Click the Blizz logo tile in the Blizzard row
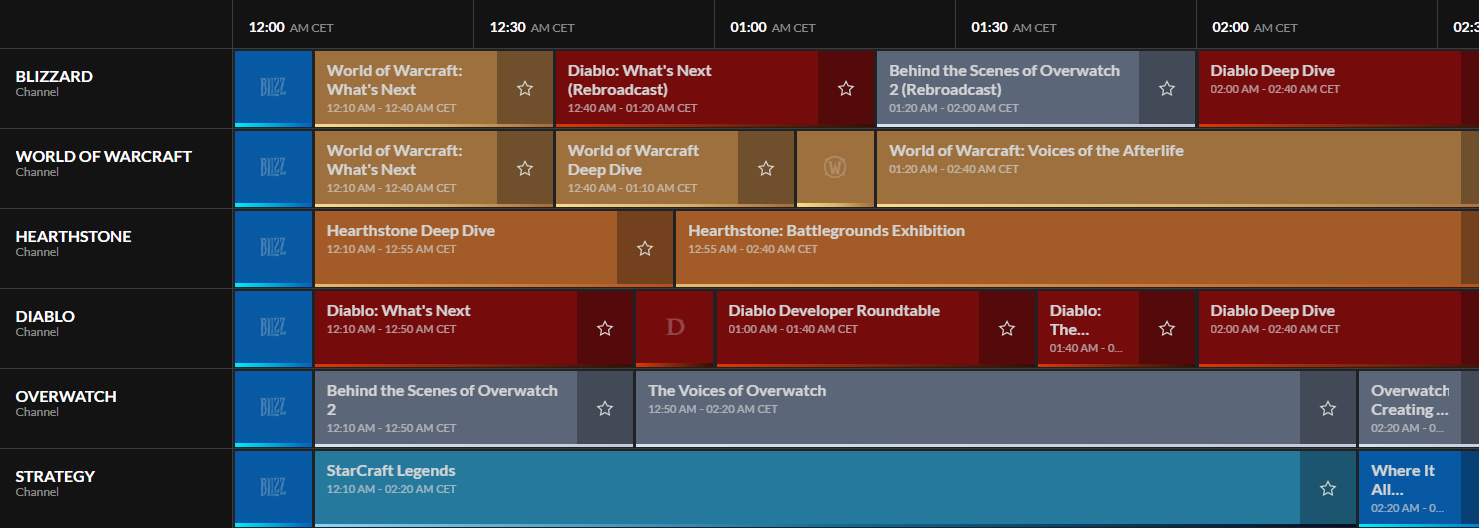Image resolution: width=1479 pixels, height=528 pixels. (273, 88)
